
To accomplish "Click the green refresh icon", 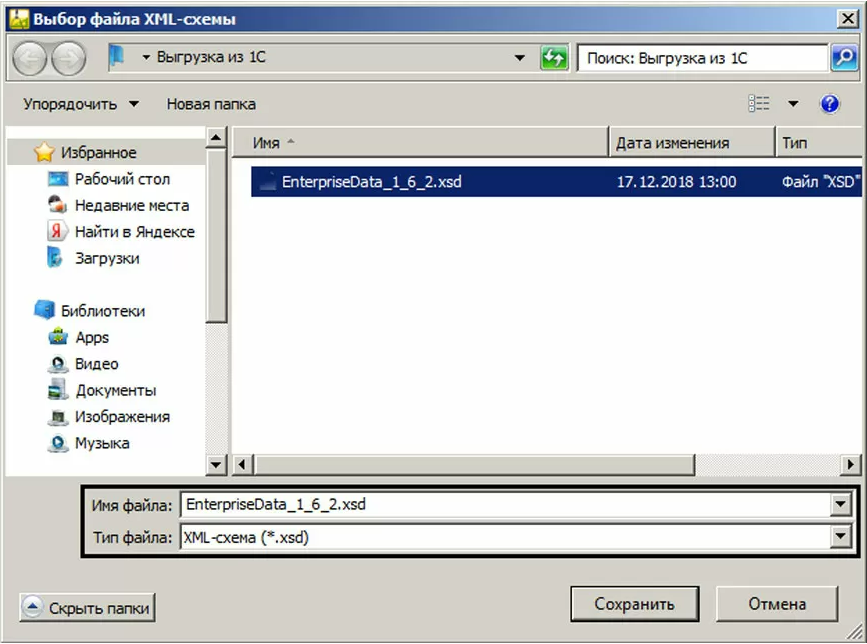I will 554,57.
